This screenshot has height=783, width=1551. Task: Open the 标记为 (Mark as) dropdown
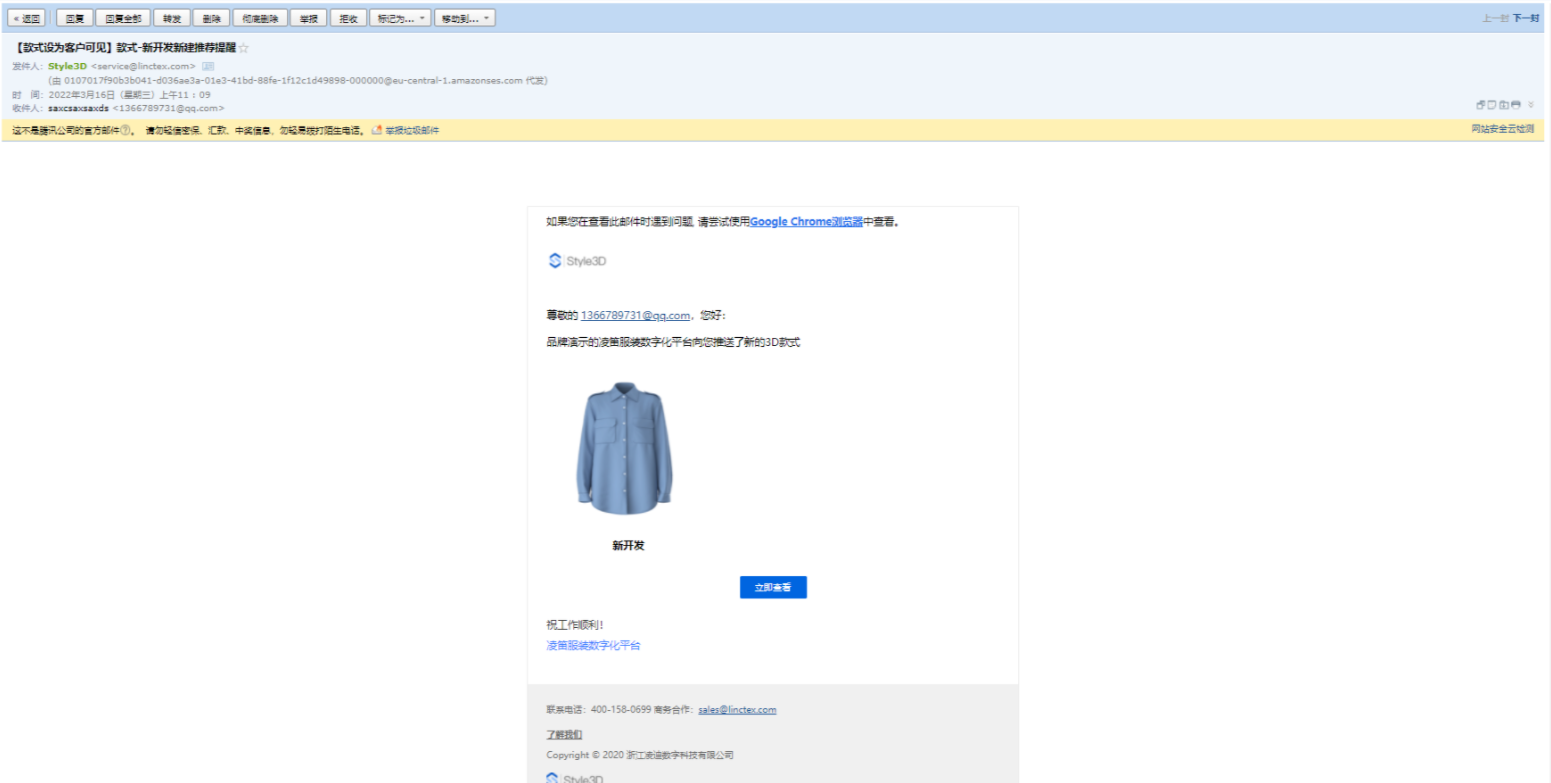click(400, 18)
